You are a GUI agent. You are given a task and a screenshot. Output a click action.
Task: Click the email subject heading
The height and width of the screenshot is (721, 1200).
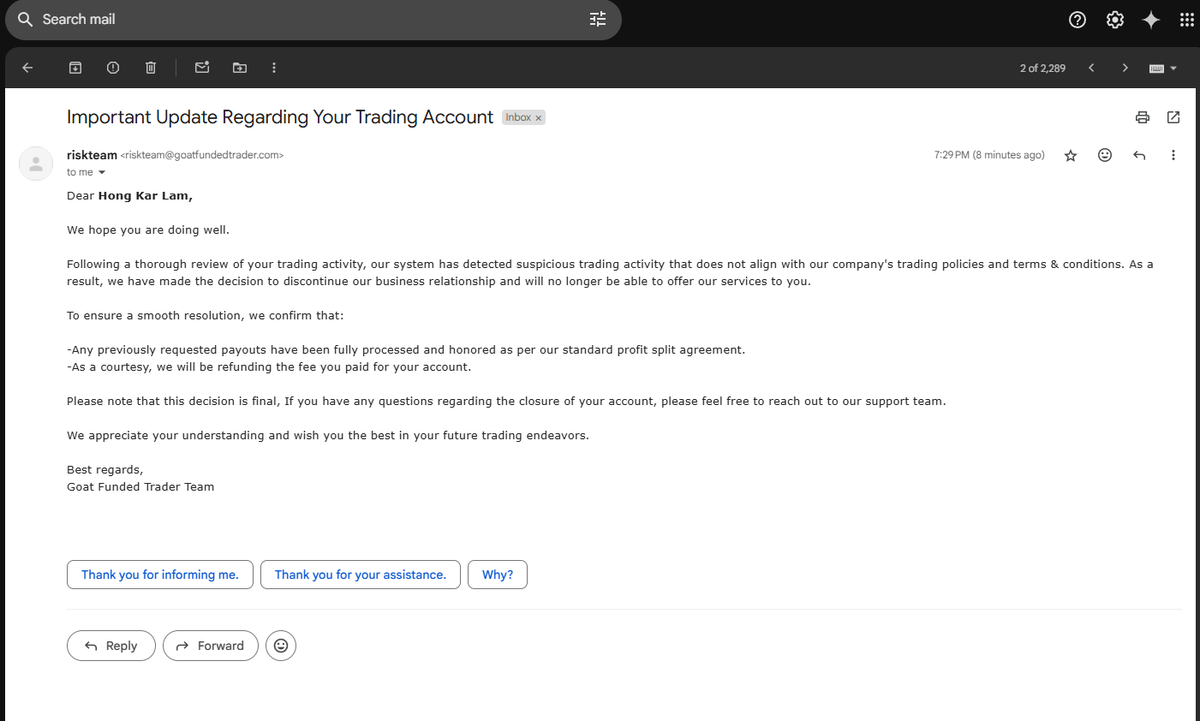(x=280, y=117)
